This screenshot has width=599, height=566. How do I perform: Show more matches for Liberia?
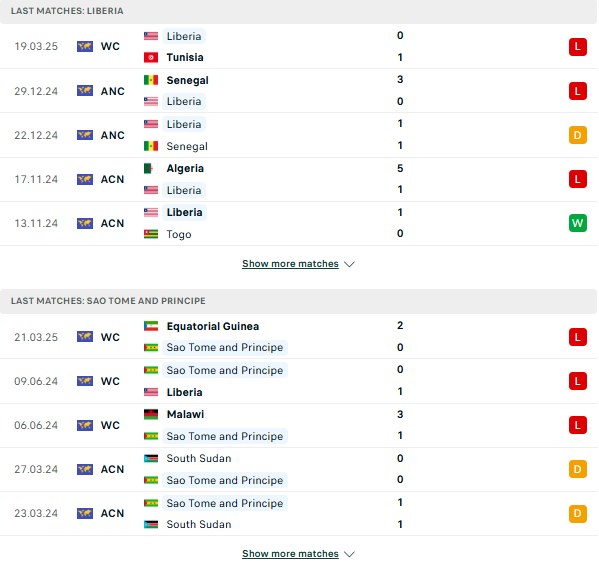coord(290,264)
